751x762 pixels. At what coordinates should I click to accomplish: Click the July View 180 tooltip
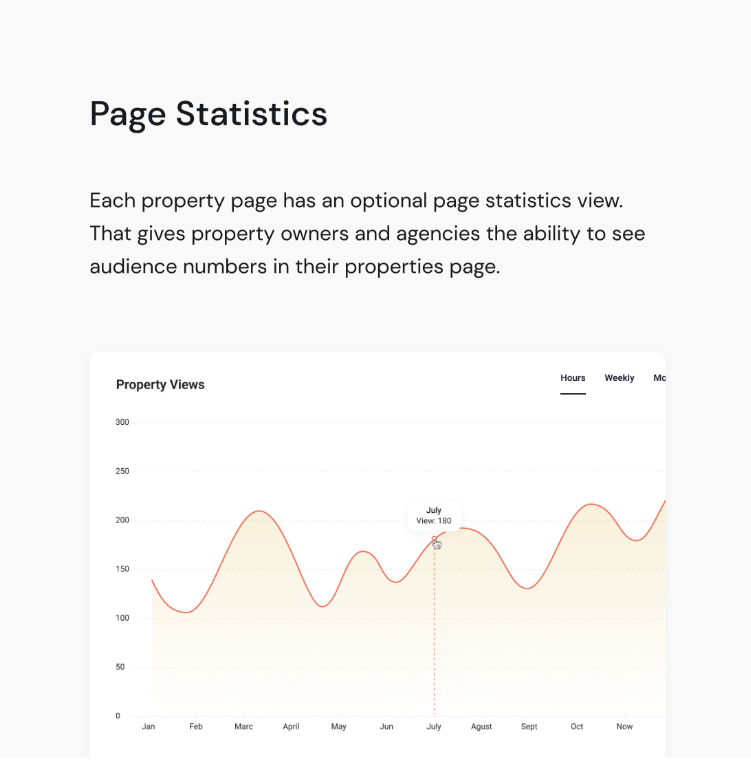point(434,515)
